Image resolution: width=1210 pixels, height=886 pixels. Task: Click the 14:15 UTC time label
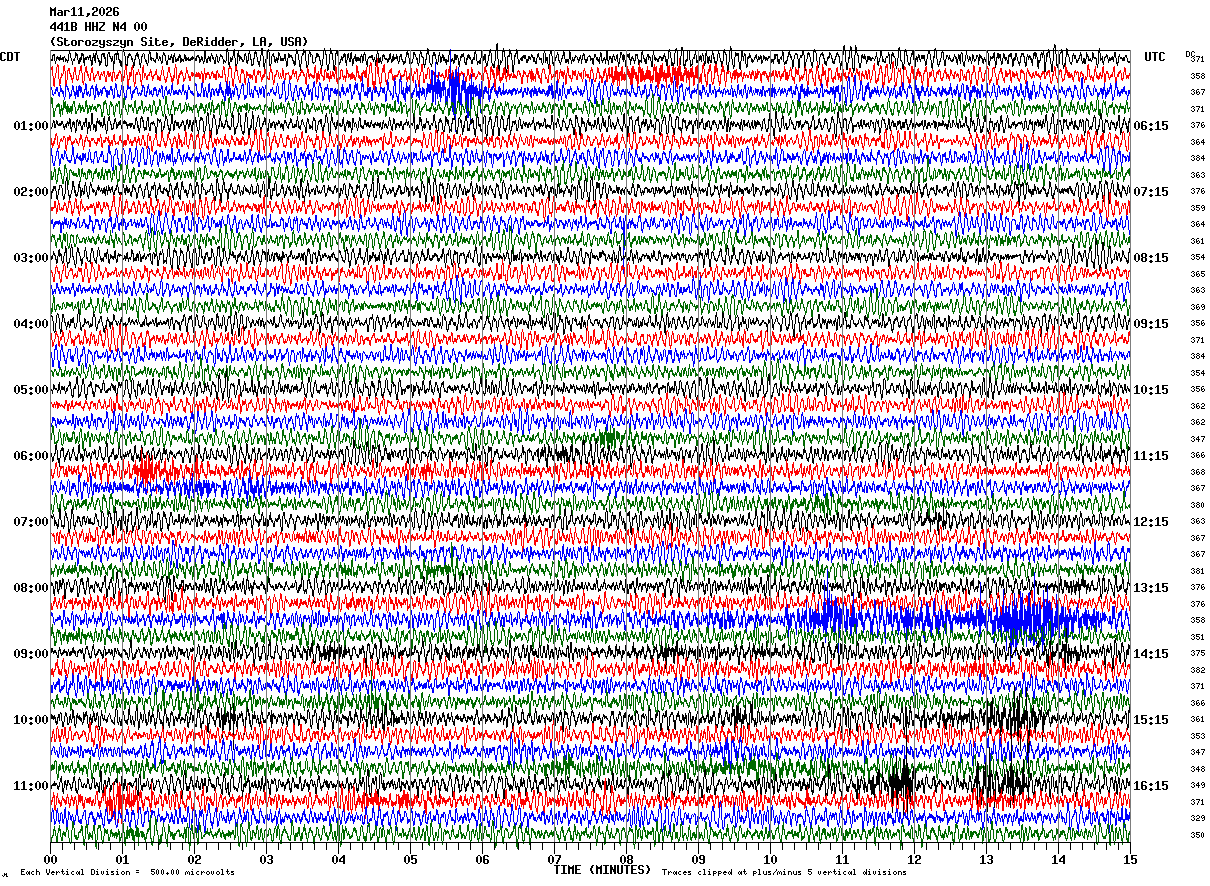coord(1151,654)
